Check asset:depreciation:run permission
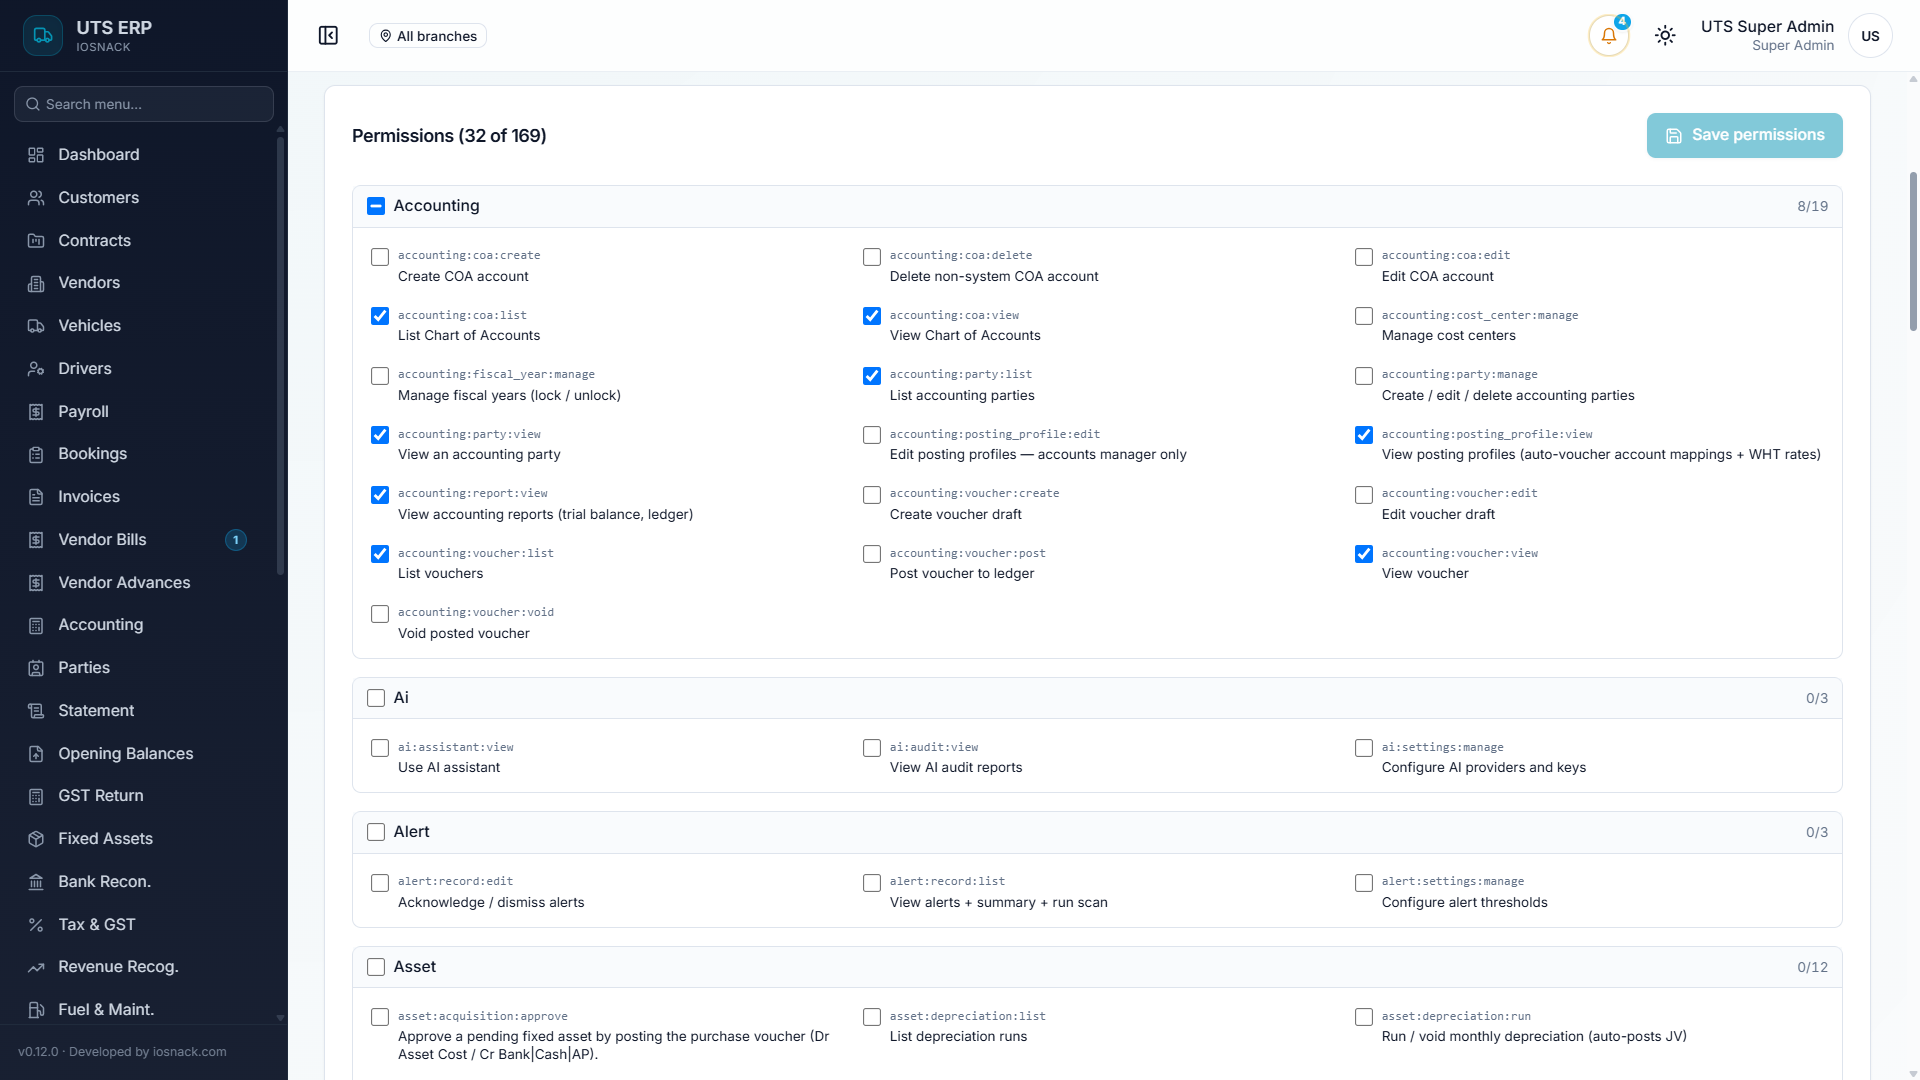The image size is (1920, 1080). pyautogui.click(x=1364, y=1017)
